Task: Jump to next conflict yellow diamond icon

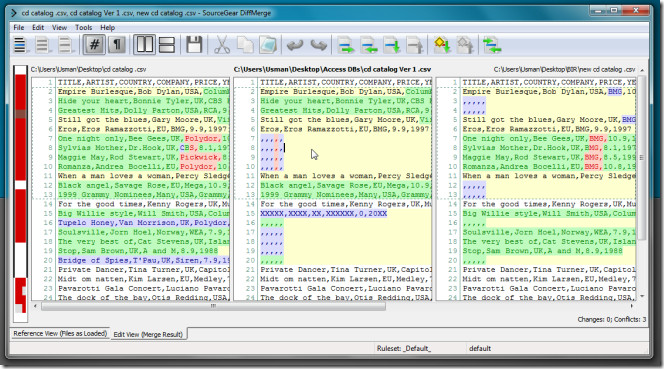Action: 442,45
